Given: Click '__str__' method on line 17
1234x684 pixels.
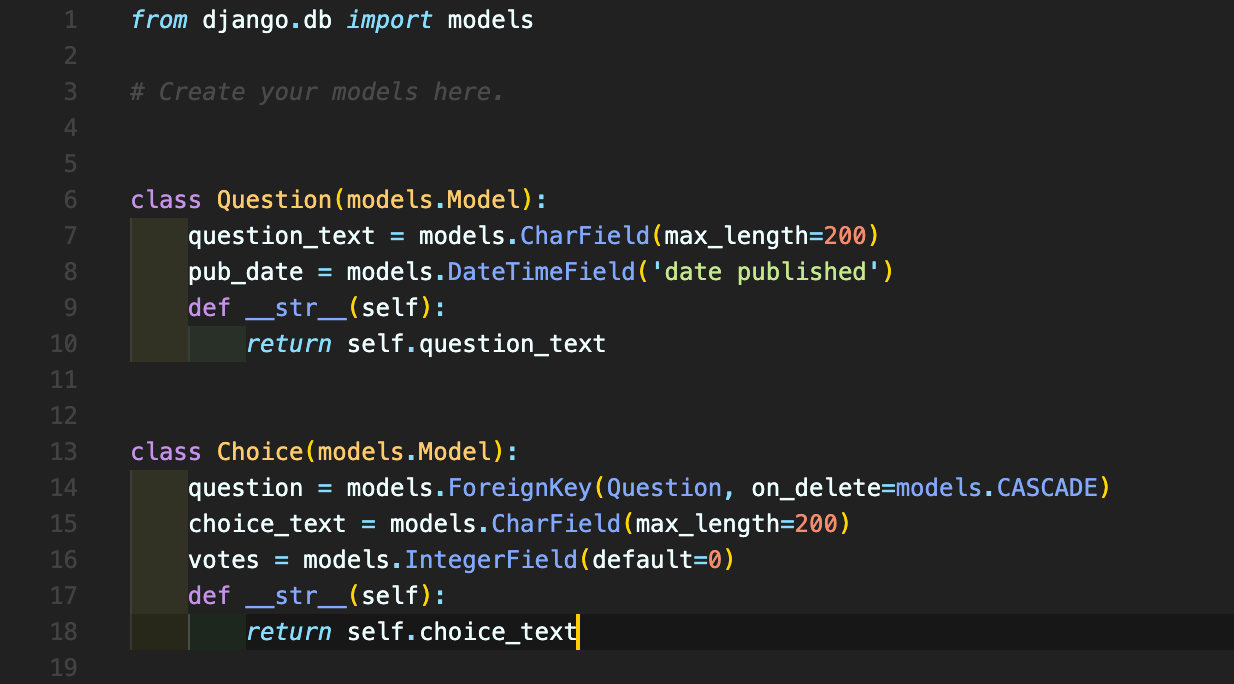Looking at the screenshot, I should tap(295, 596).
